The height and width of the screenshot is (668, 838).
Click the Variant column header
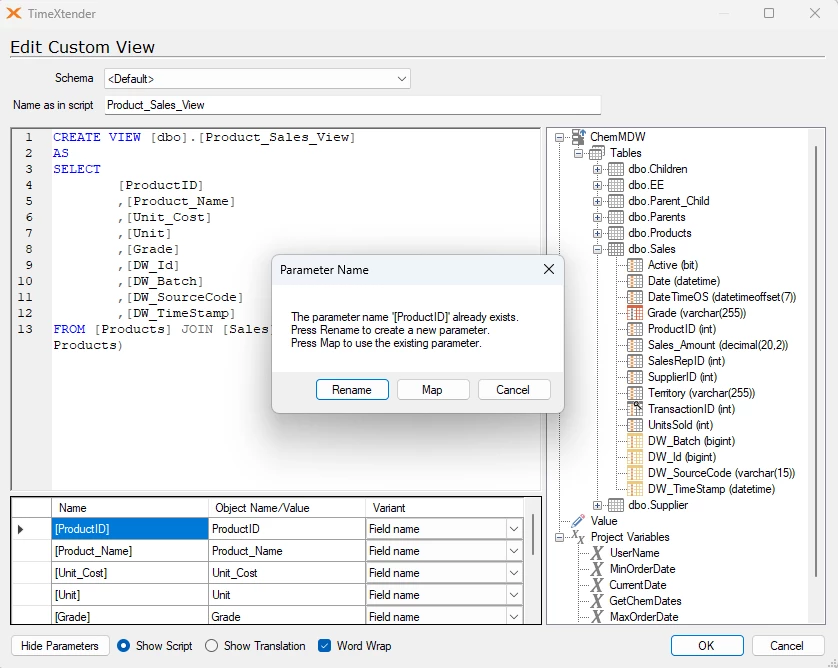(444, 508)
